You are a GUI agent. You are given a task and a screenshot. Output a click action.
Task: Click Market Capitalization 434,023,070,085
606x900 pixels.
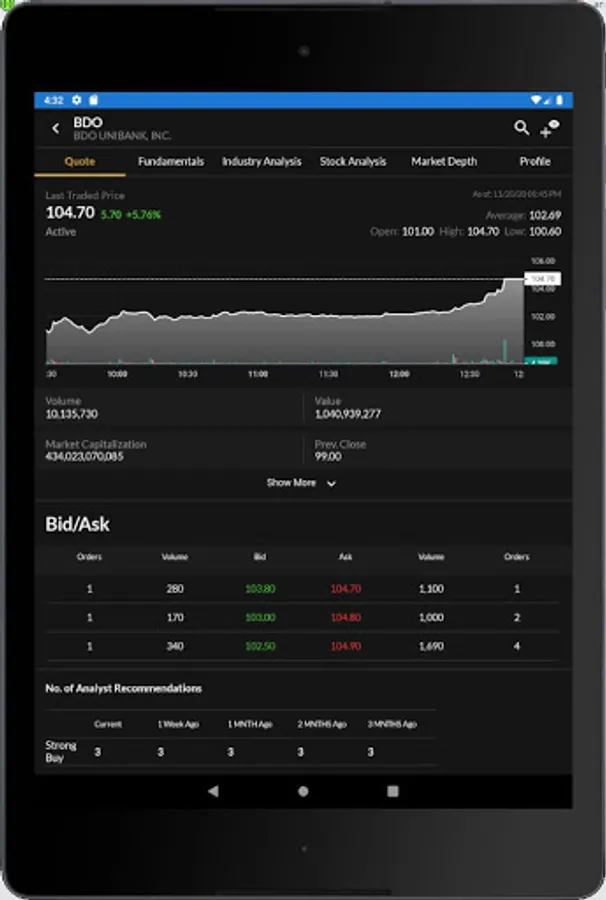coord(84,456)
